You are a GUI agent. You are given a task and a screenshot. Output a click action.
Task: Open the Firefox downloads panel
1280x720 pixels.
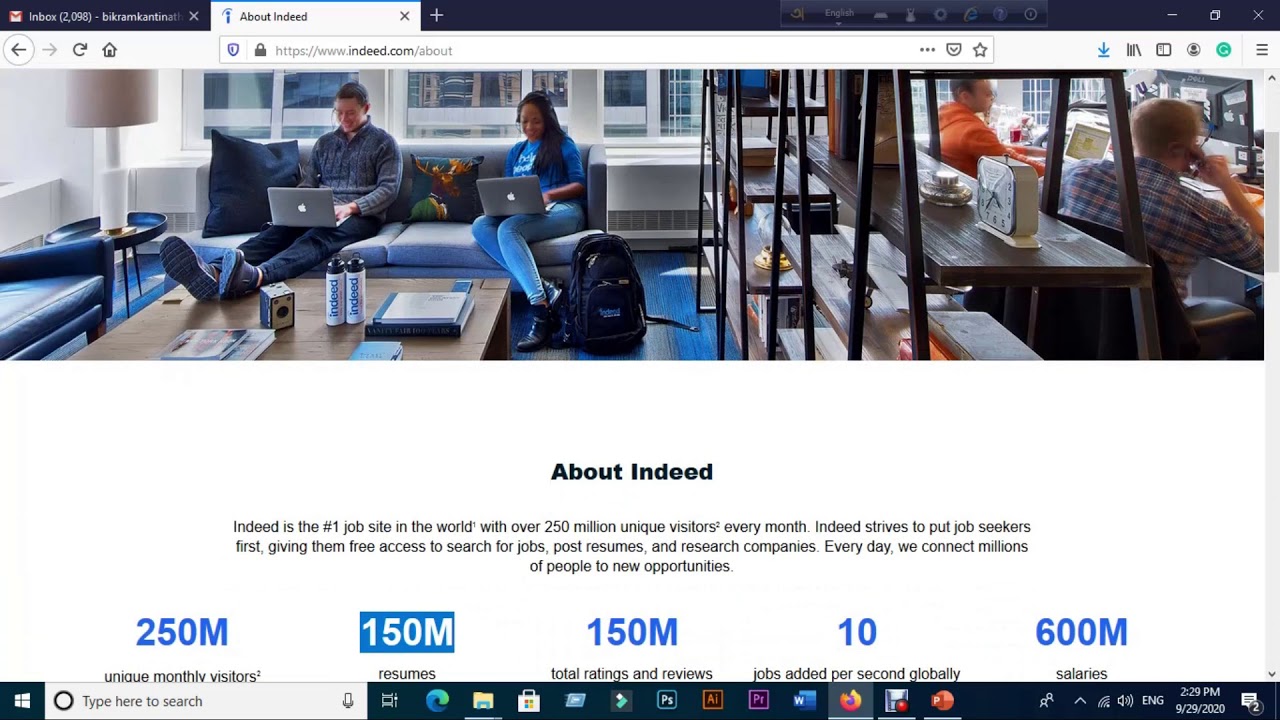point(1103,50)
